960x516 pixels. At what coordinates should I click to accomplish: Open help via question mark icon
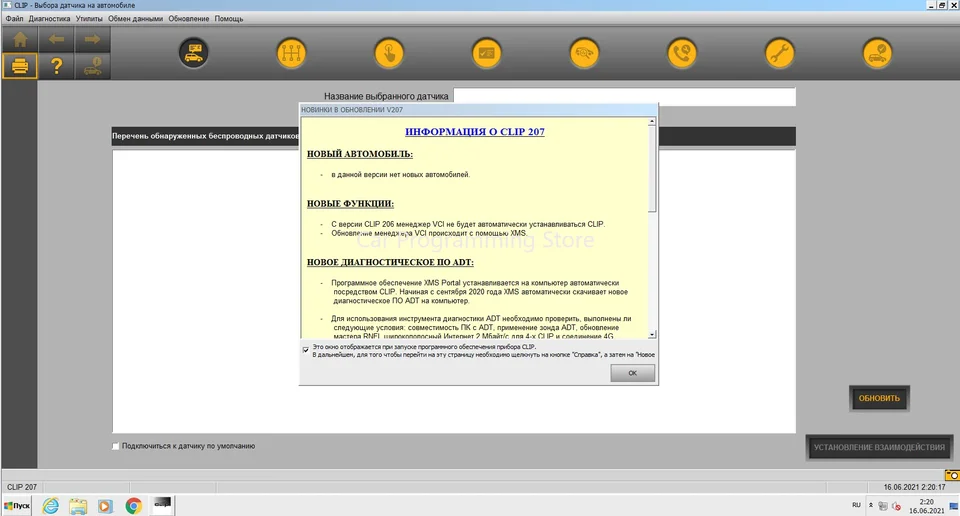[x=56, y=65]
